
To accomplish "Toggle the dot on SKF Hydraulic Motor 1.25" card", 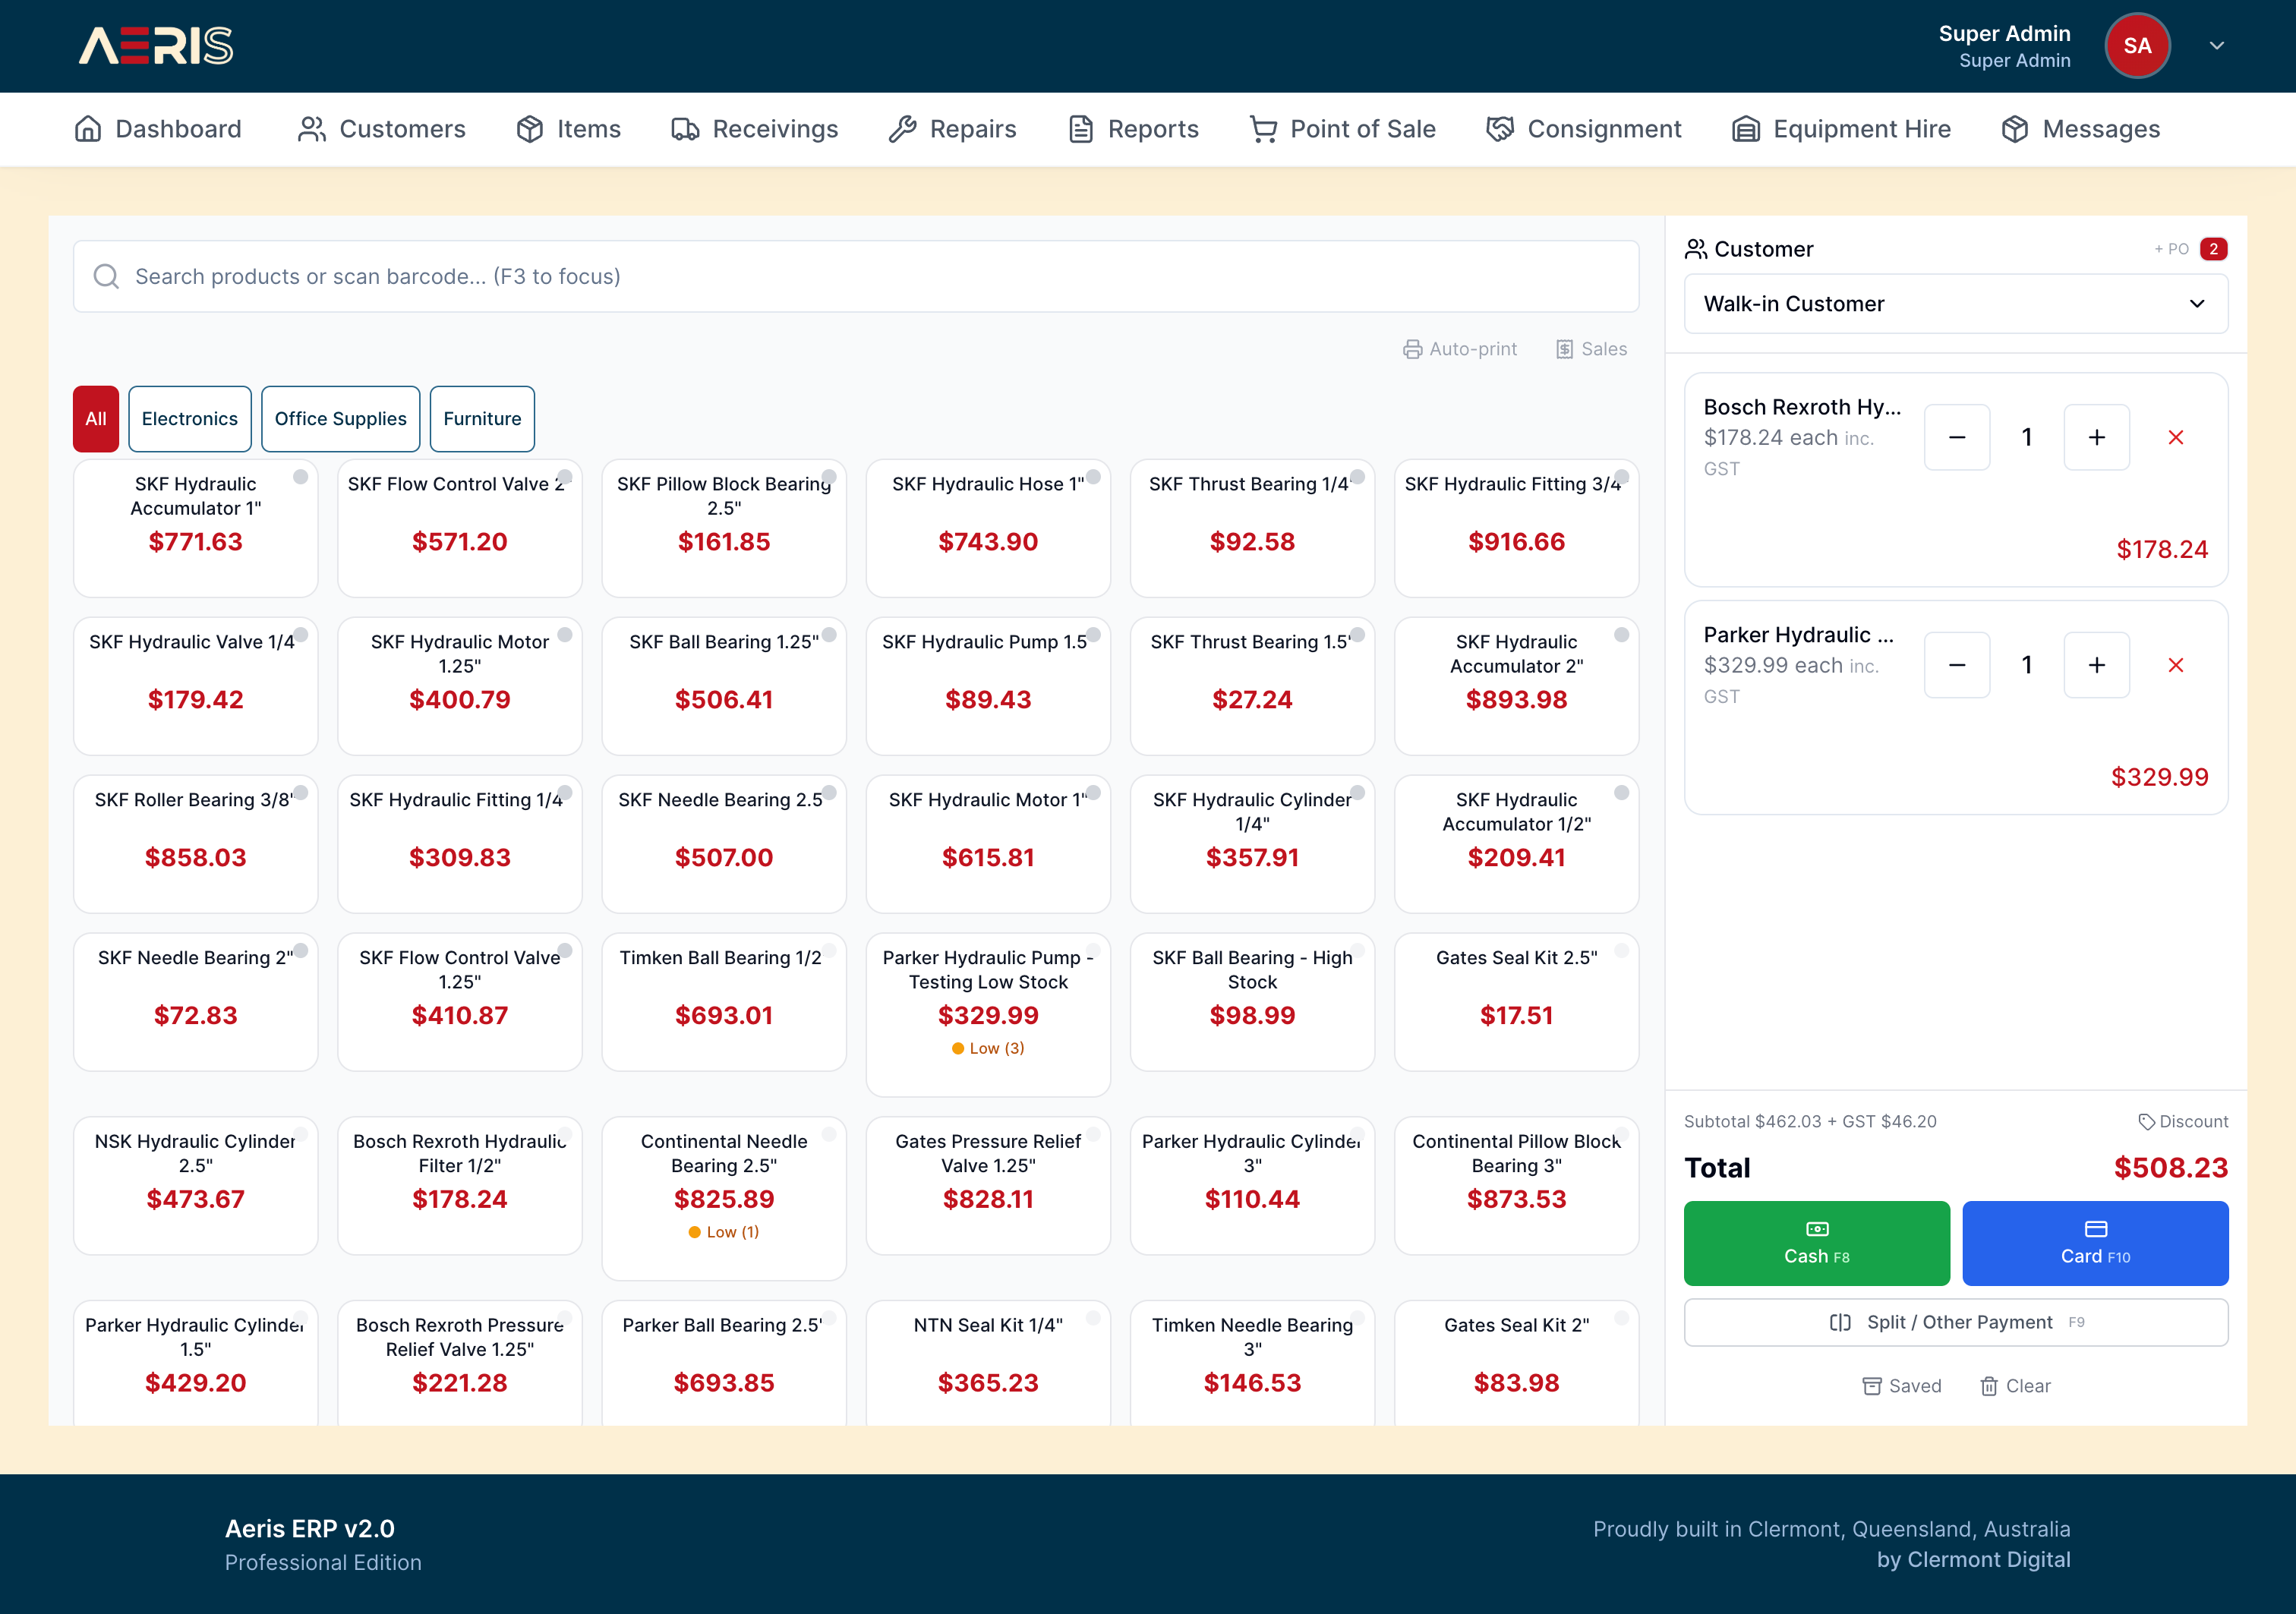I will pyautogui.click(x=564, y=635).
